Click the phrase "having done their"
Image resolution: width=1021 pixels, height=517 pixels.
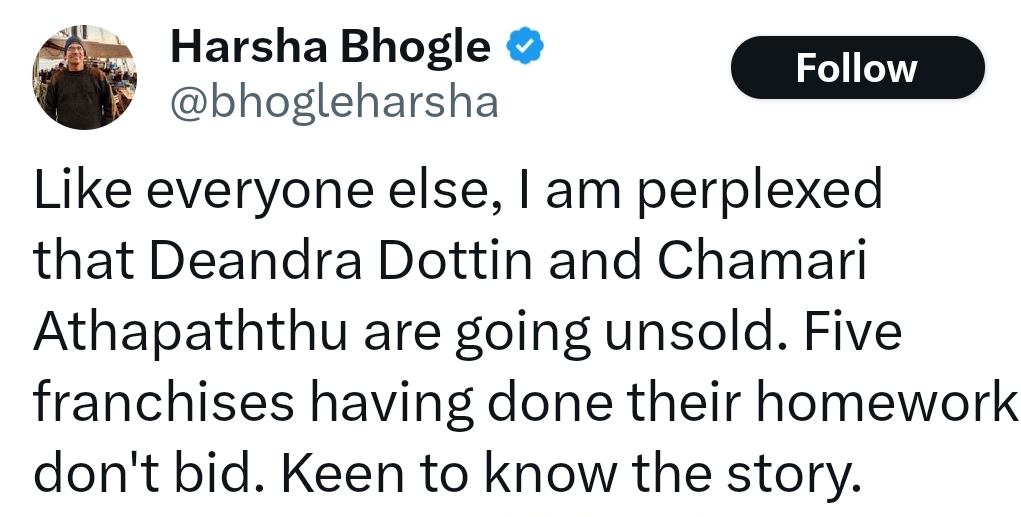525,404
